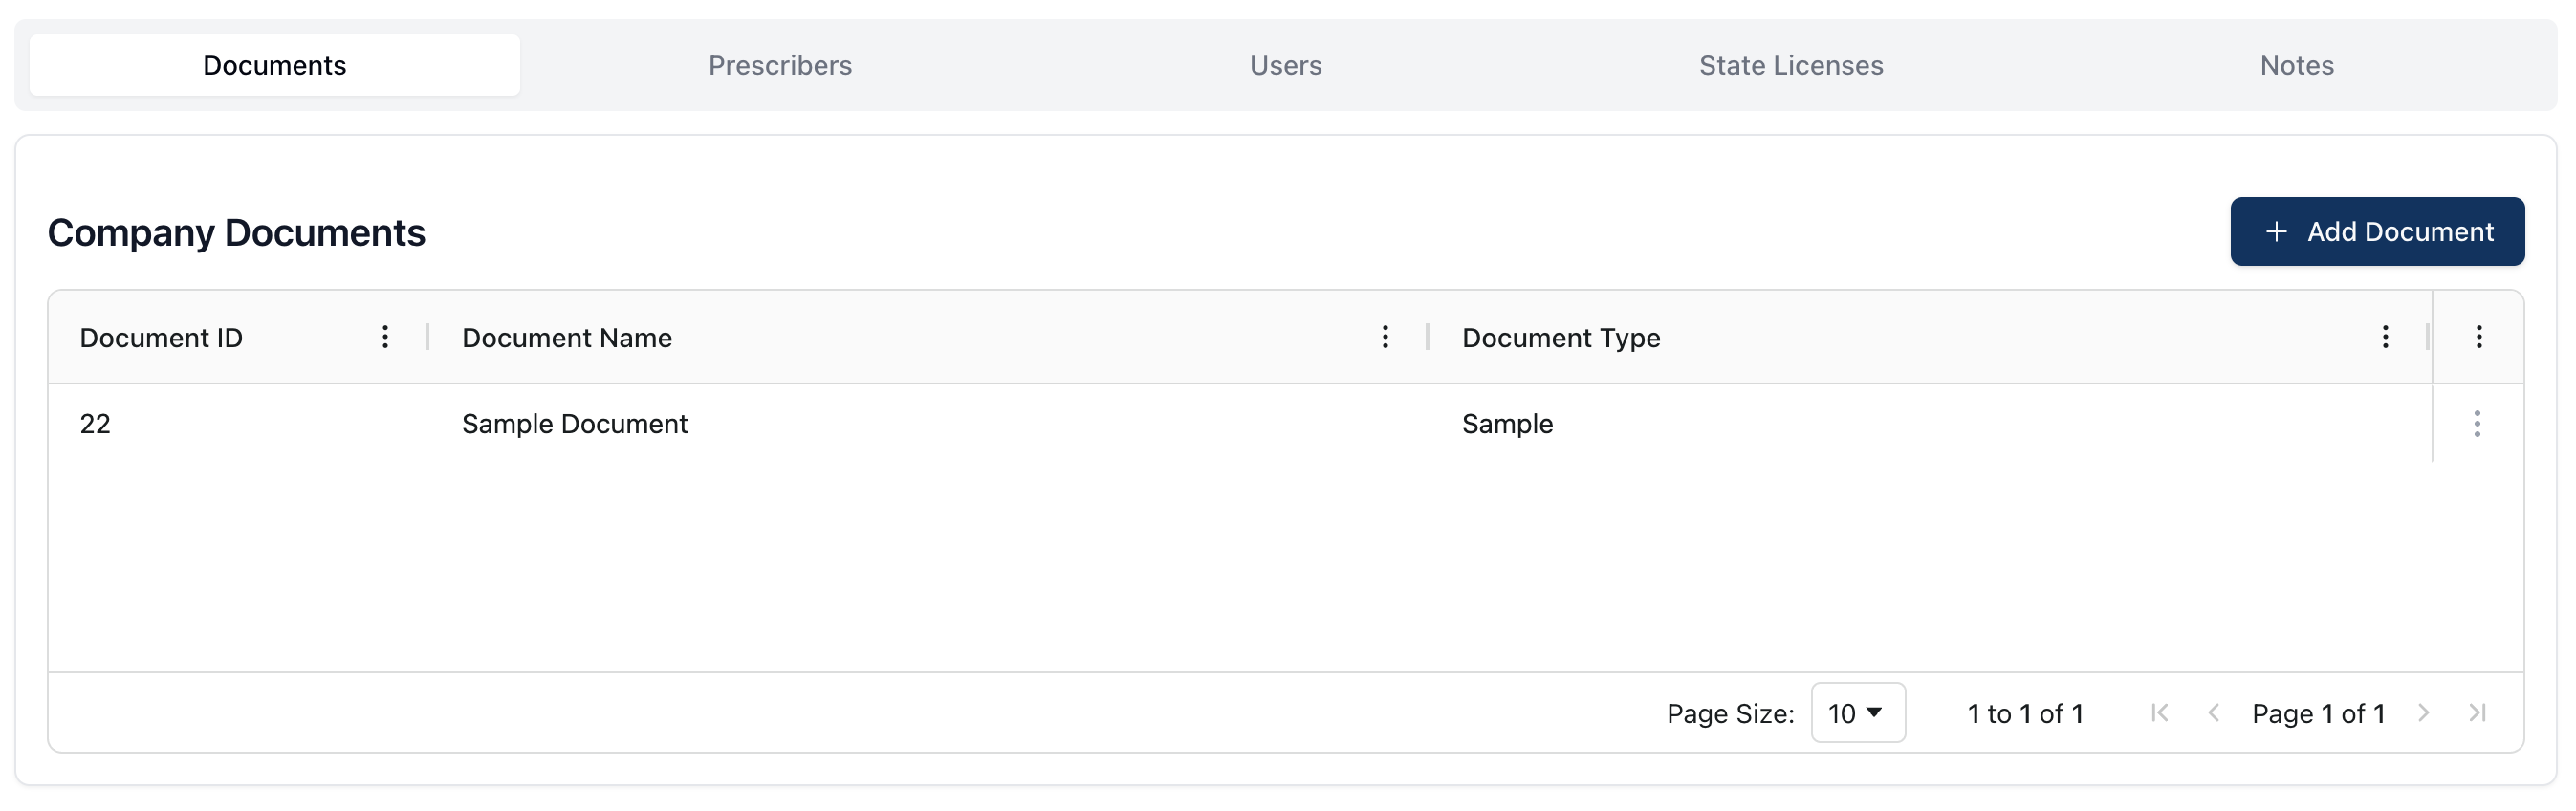Open the Document Type column menu
The height and width of the screenshot is (811, 2576).
2385,337
